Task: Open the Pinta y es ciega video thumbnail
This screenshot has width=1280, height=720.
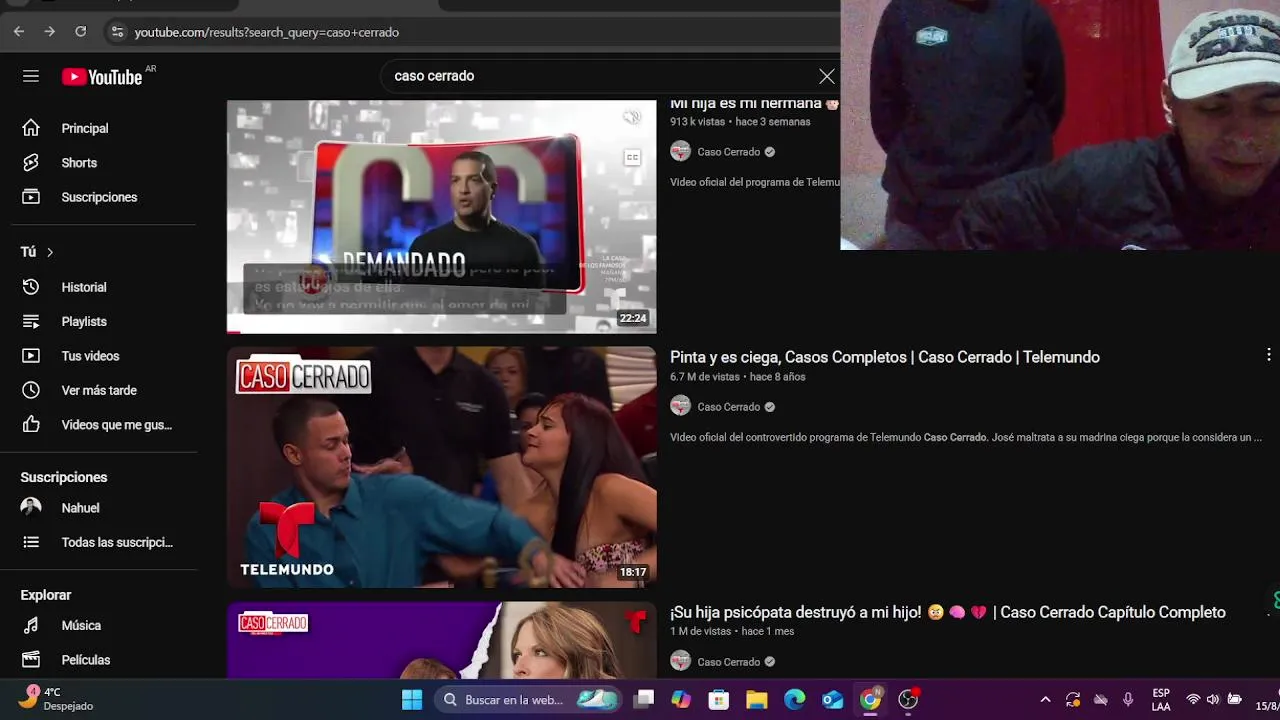Action: point(441,467)
